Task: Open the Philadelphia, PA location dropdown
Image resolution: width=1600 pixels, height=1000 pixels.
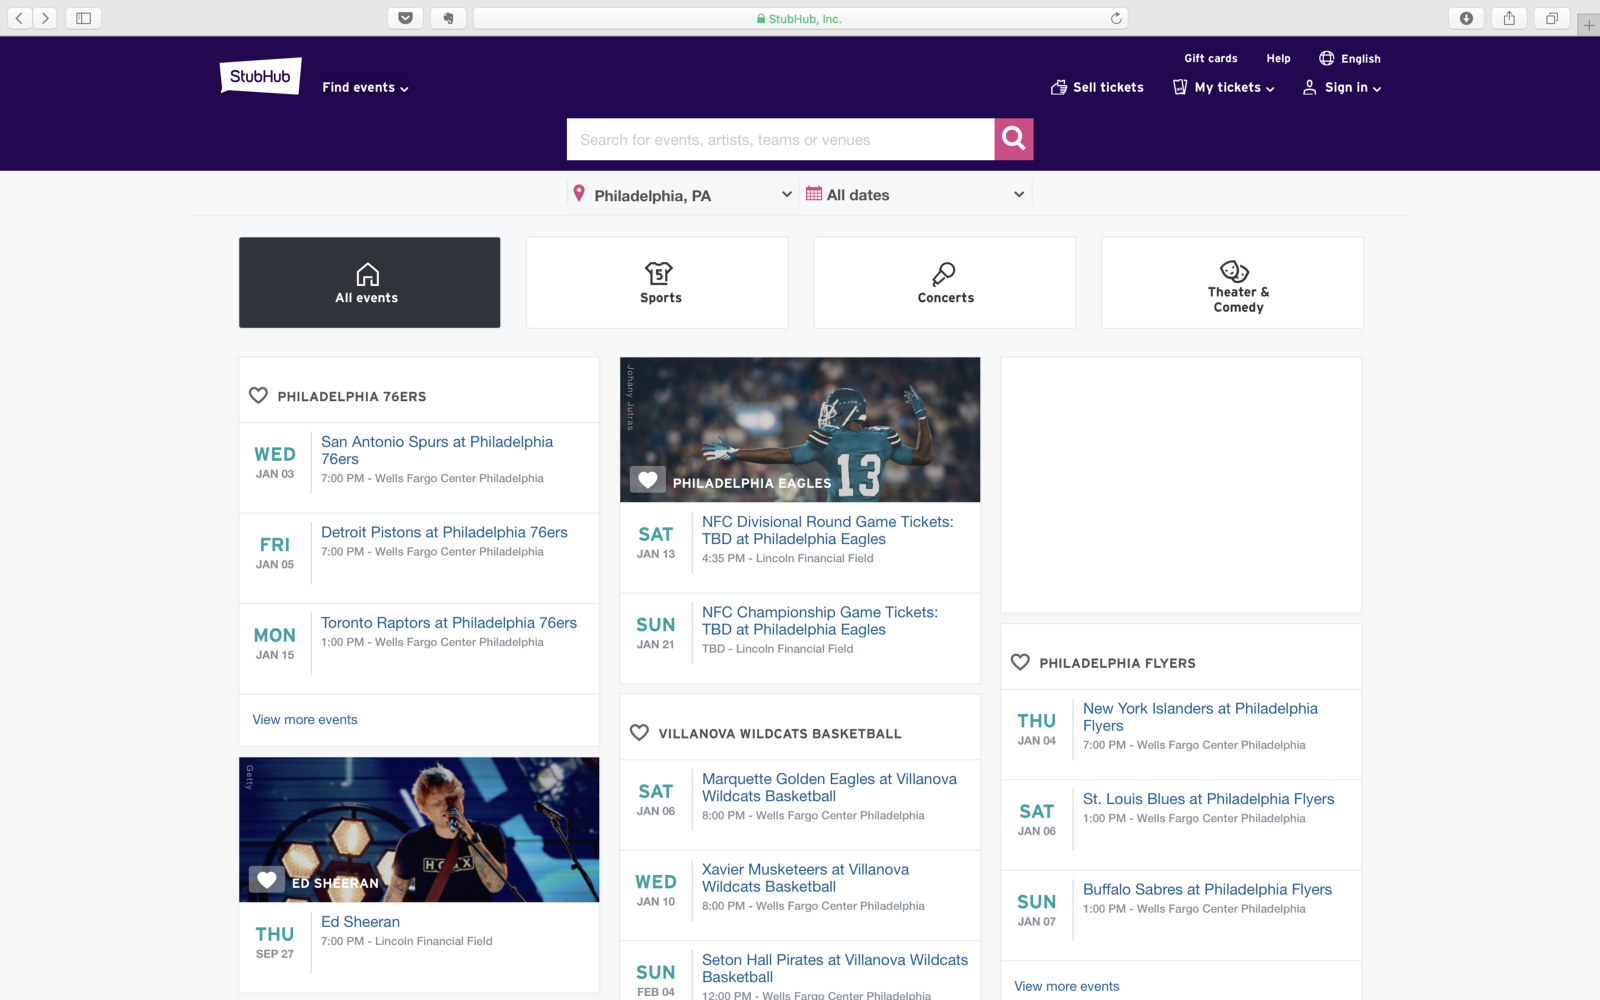Action: tap(682, 194)
